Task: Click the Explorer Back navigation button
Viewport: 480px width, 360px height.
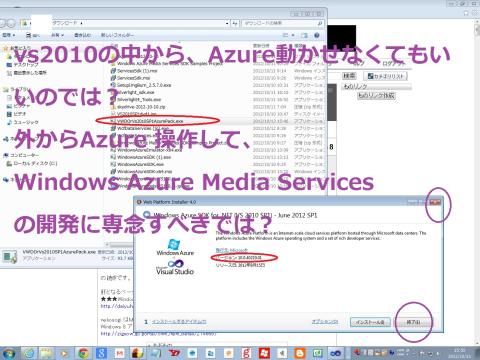Action: (x=3, y=23)
